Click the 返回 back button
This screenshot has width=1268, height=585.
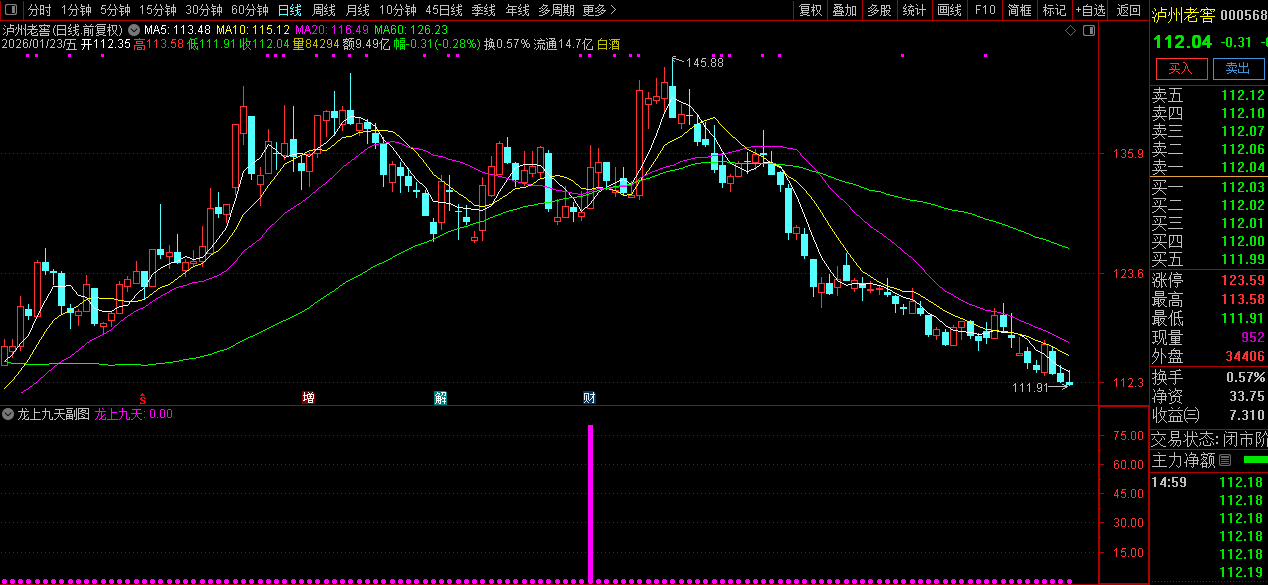point(1128,10)
